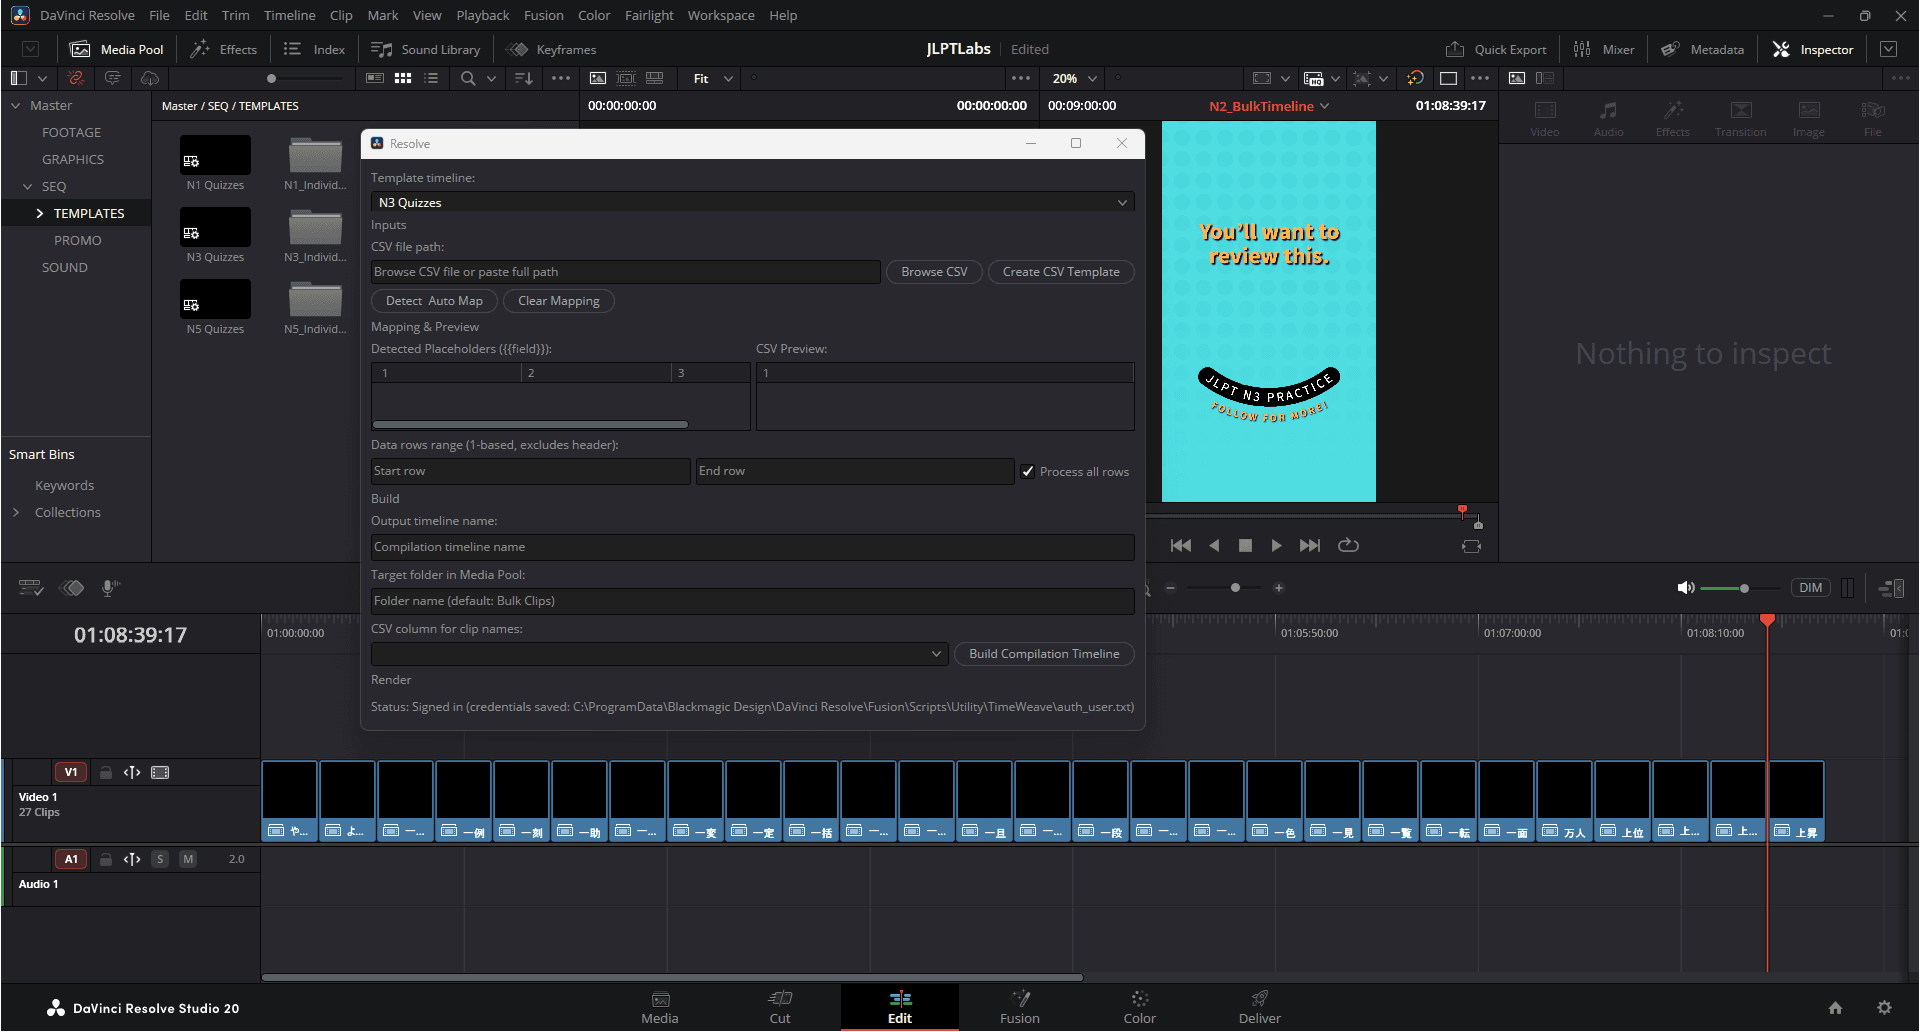
Task: Solo the Audio 1 track
Action: (x=160, y=858)
